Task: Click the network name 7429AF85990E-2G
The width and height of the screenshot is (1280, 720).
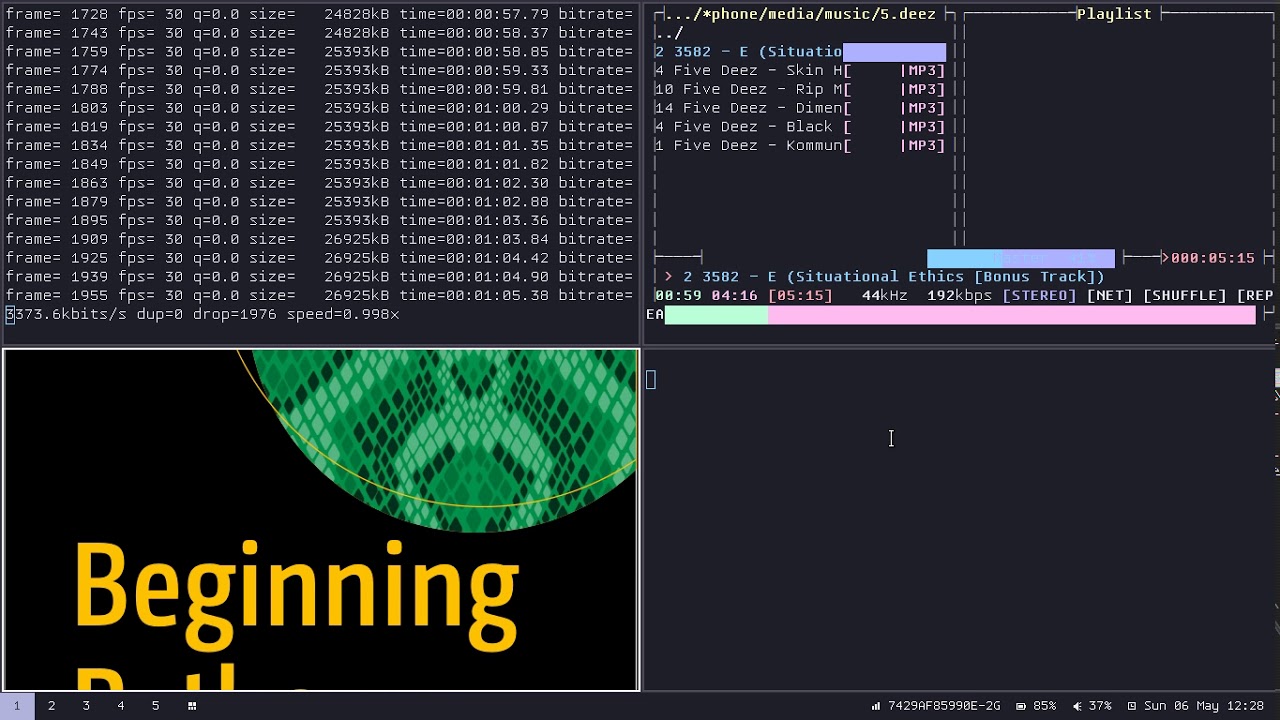Action: coord(944,706)
